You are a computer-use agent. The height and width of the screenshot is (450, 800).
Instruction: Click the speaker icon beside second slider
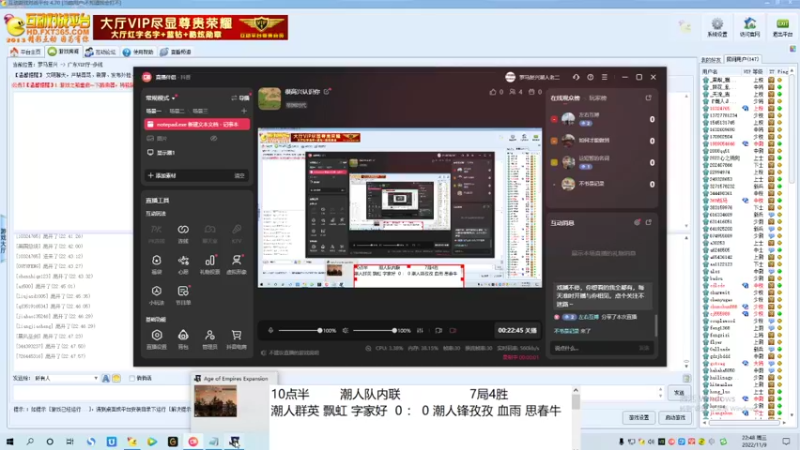(x=345, y=330)
